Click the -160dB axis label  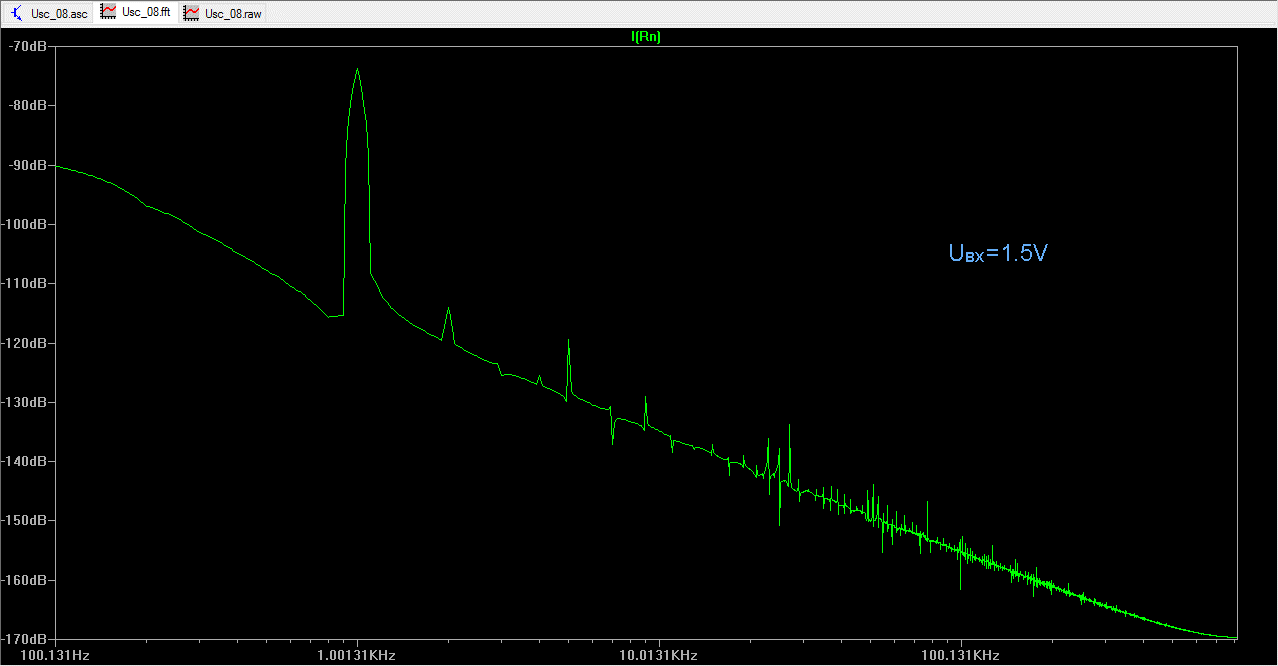point(24,580)
